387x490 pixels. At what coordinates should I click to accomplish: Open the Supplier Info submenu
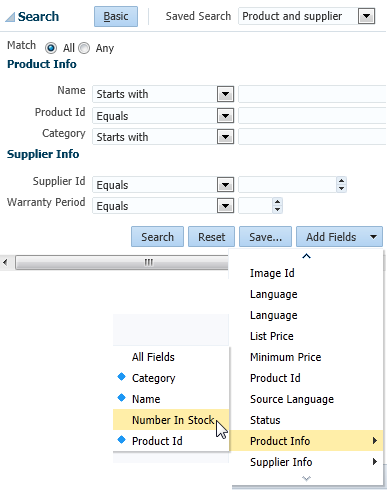(x=307, y=462)
